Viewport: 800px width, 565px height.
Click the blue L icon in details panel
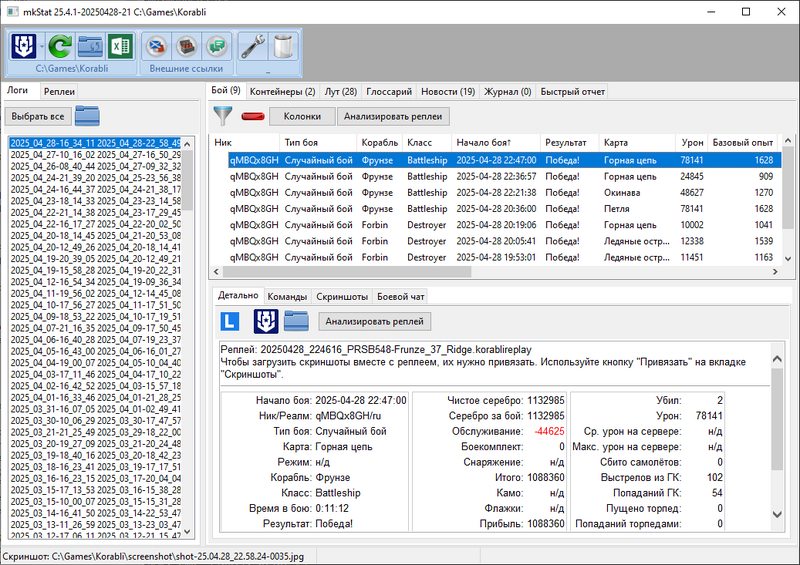click(x=230, y=321)
